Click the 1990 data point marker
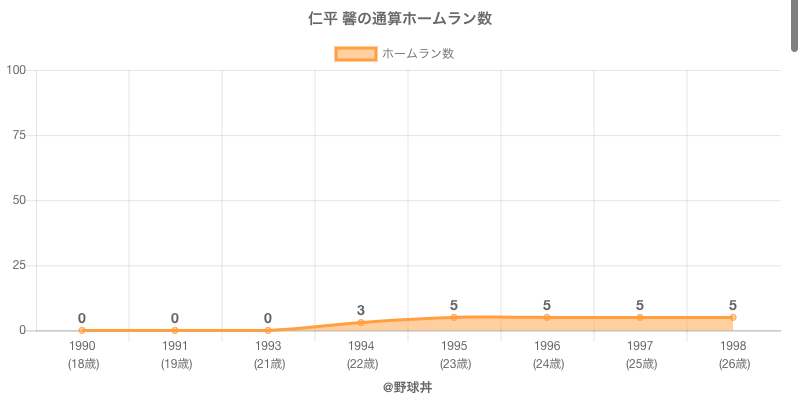The width and height of the screenshot is (800, 400). click(x=82, y=330)
